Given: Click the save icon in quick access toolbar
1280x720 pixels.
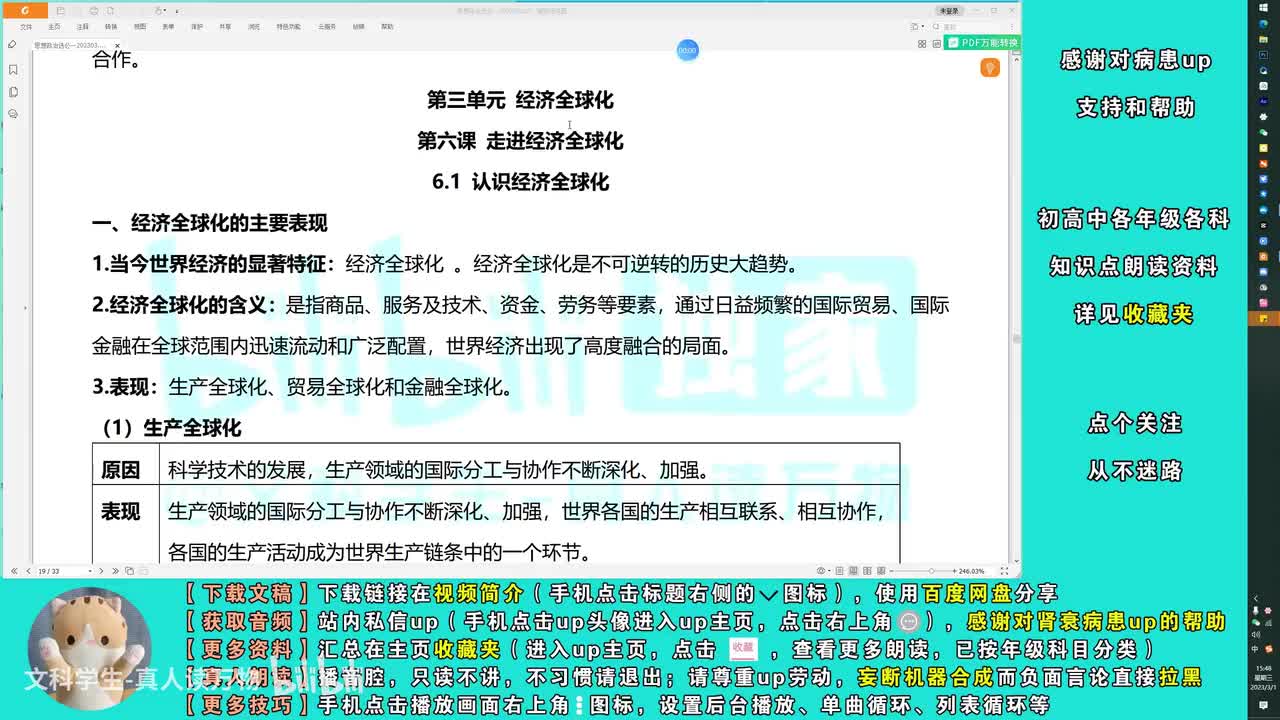Looking at the screenshot, I should [60, 11].
